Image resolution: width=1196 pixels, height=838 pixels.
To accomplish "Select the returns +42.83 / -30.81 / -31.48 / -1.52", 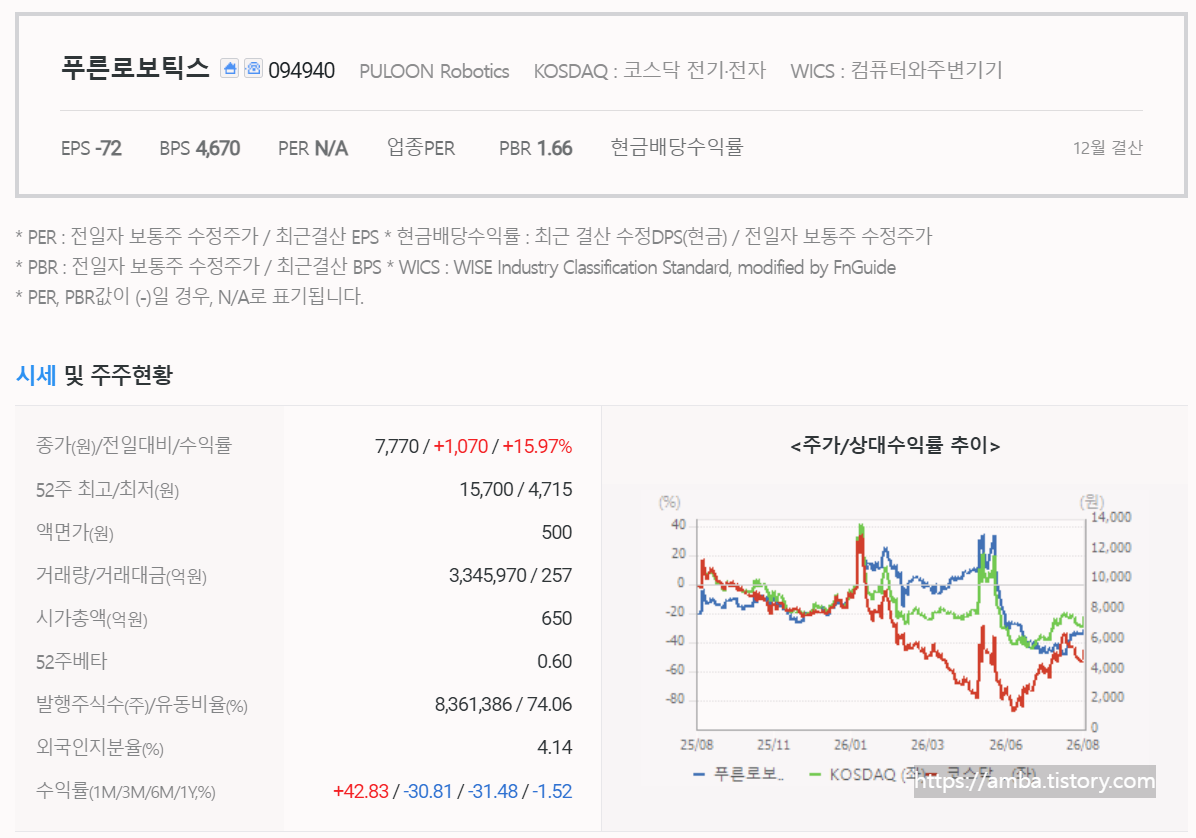I will 452,791.
